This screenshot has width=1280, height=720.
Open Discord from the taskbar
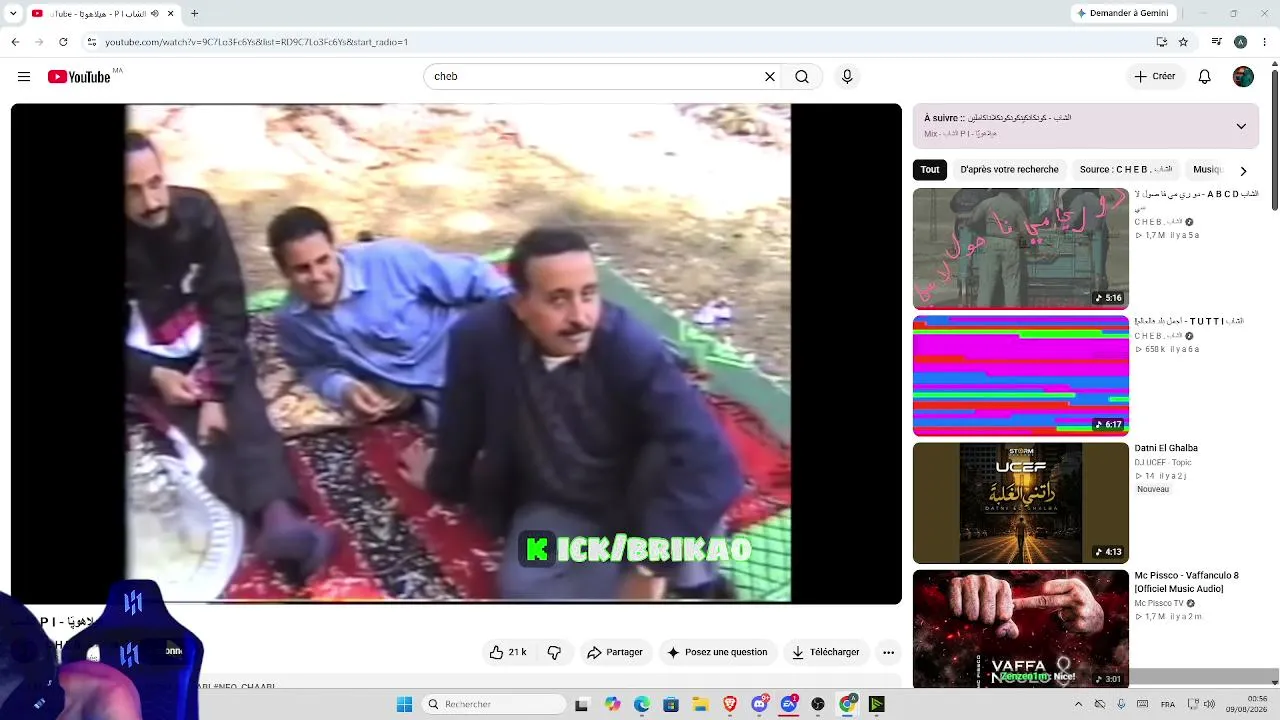(759, 704)
